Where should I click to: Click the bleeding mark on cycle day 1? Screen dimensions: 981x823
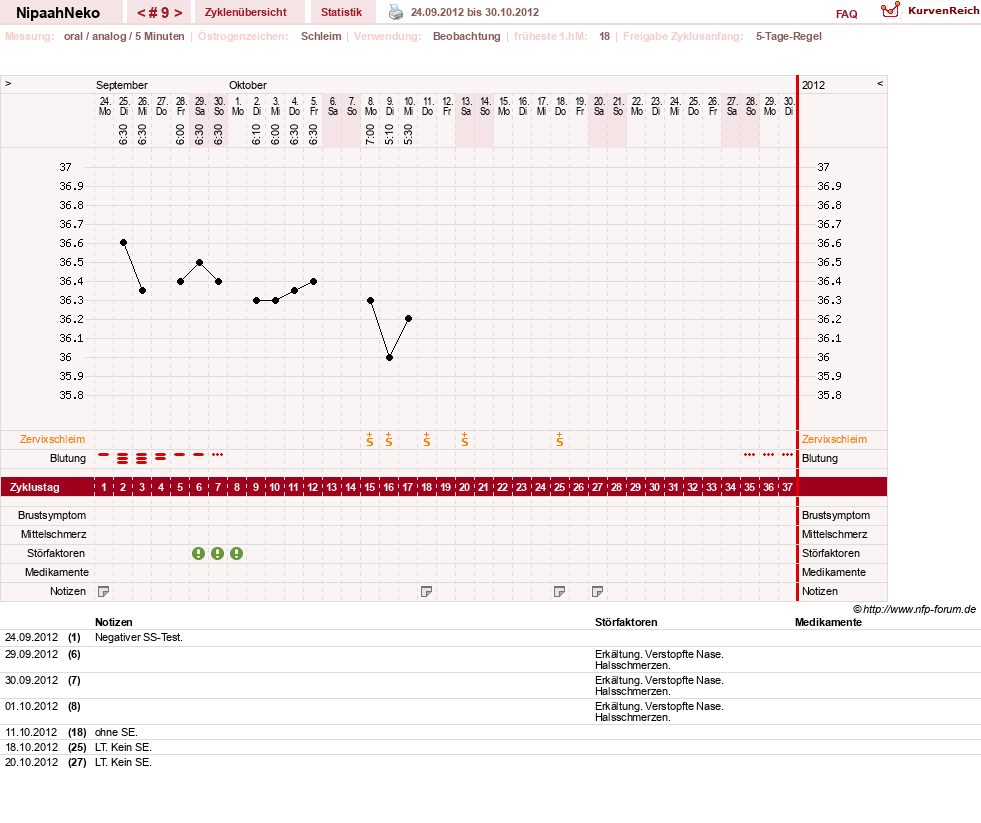(104, 454)
